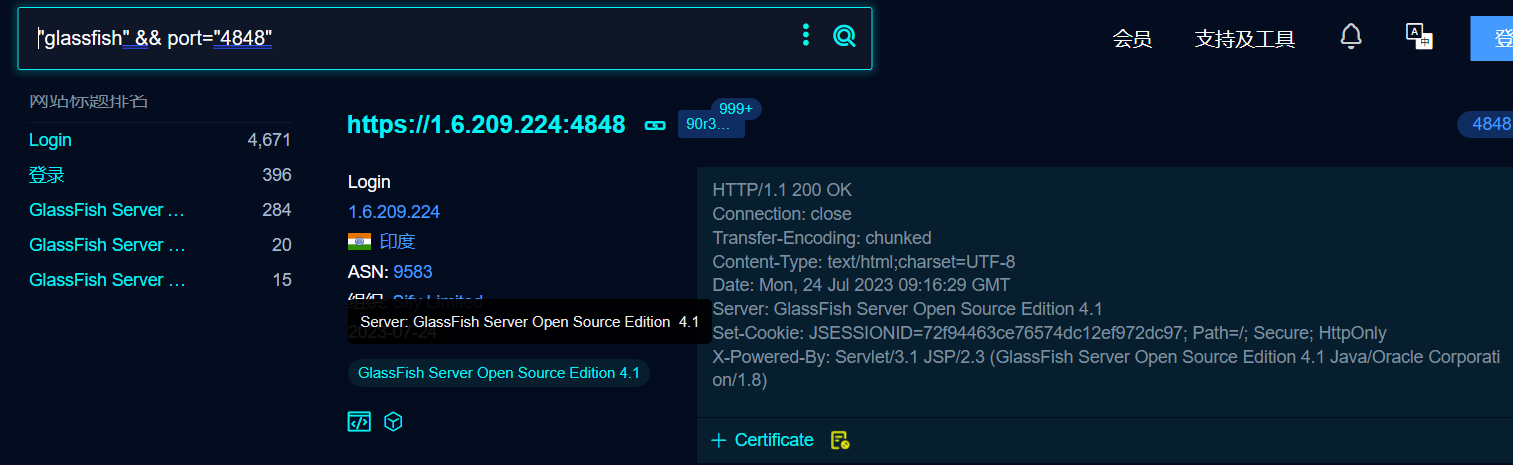Click the cube product icon
Screen dimensions: 1513x465
[x=393, y=422]
